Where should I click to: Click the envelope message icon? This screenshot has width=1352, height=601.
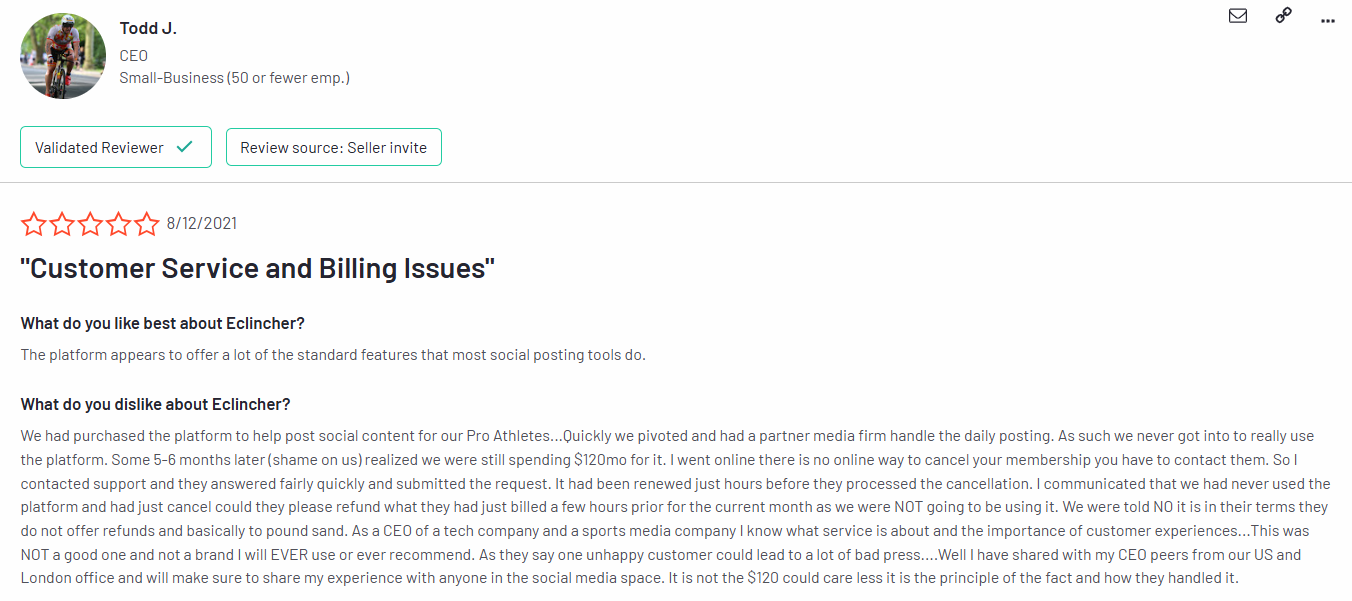point(1238,16)
